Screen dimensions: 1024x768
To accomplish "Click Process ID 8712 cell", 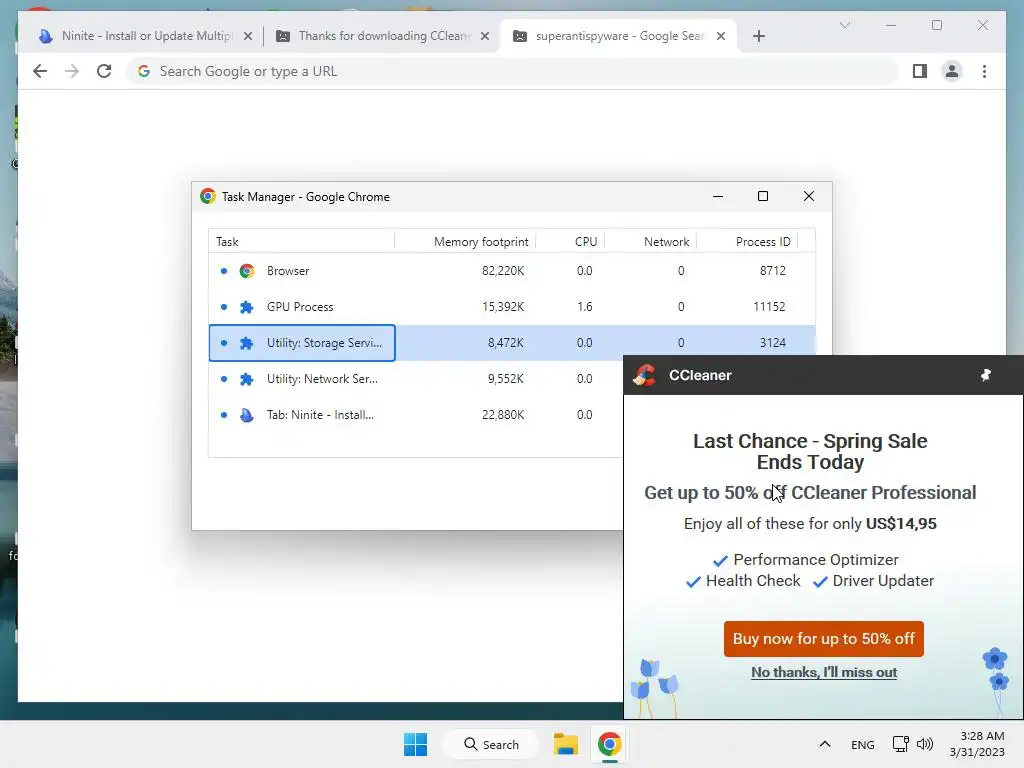I will pyautogui.click(x=773, y=270).
